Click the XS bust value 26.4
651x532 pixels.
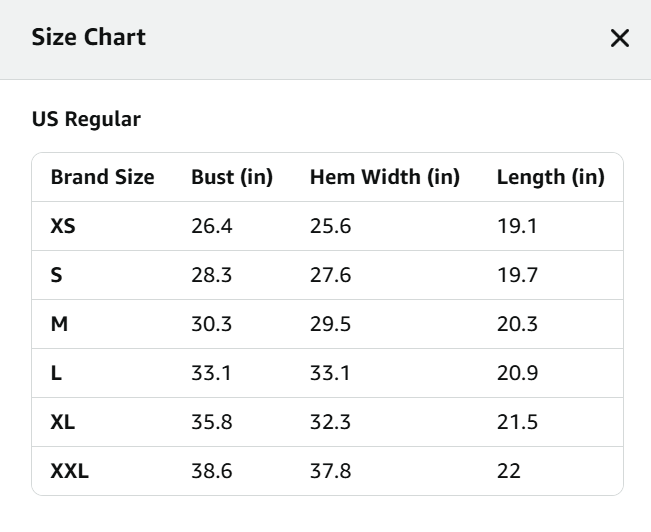[x=211, y=226]
